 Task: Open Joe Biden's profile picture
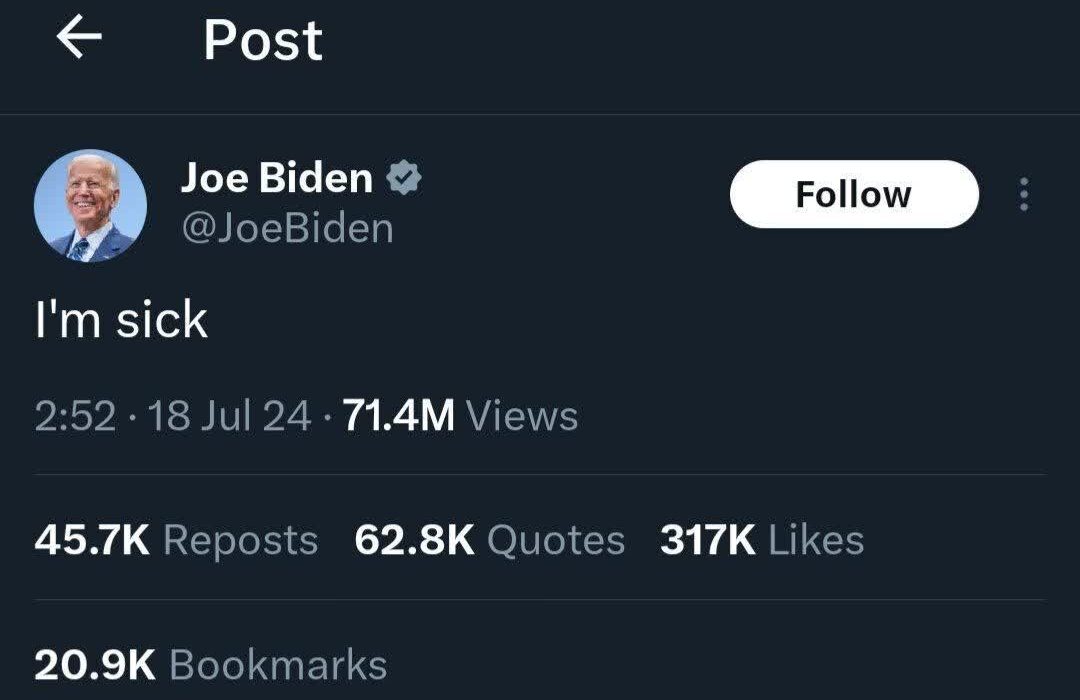click(x=90, y=206)
